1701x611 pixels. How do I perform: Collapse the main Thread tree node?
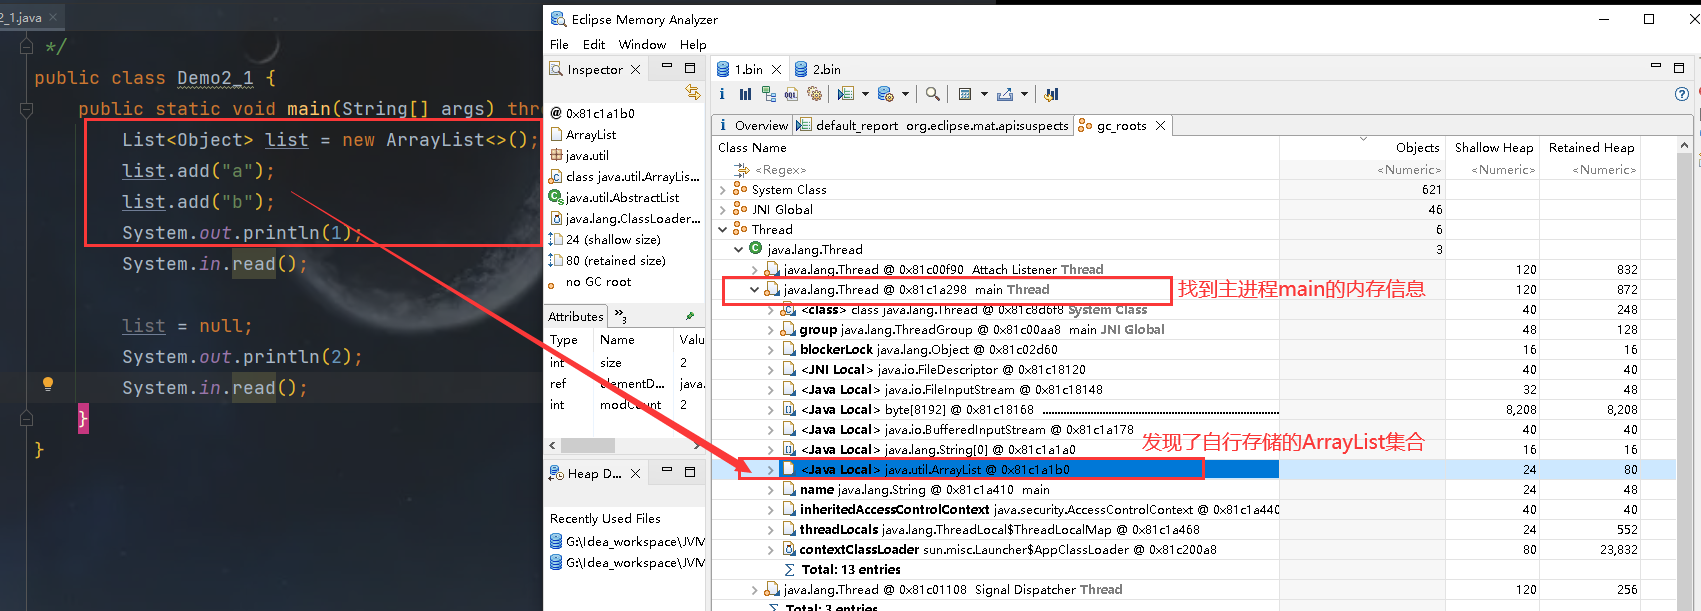click(x=754, y=290)
